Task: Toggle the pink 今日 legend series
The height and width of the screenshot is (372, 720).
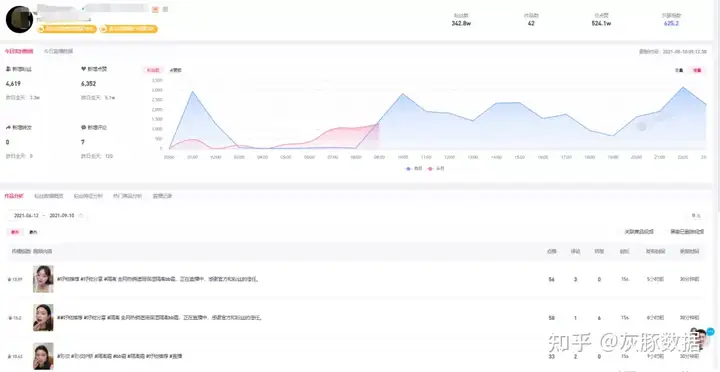Action: [436, 169]
